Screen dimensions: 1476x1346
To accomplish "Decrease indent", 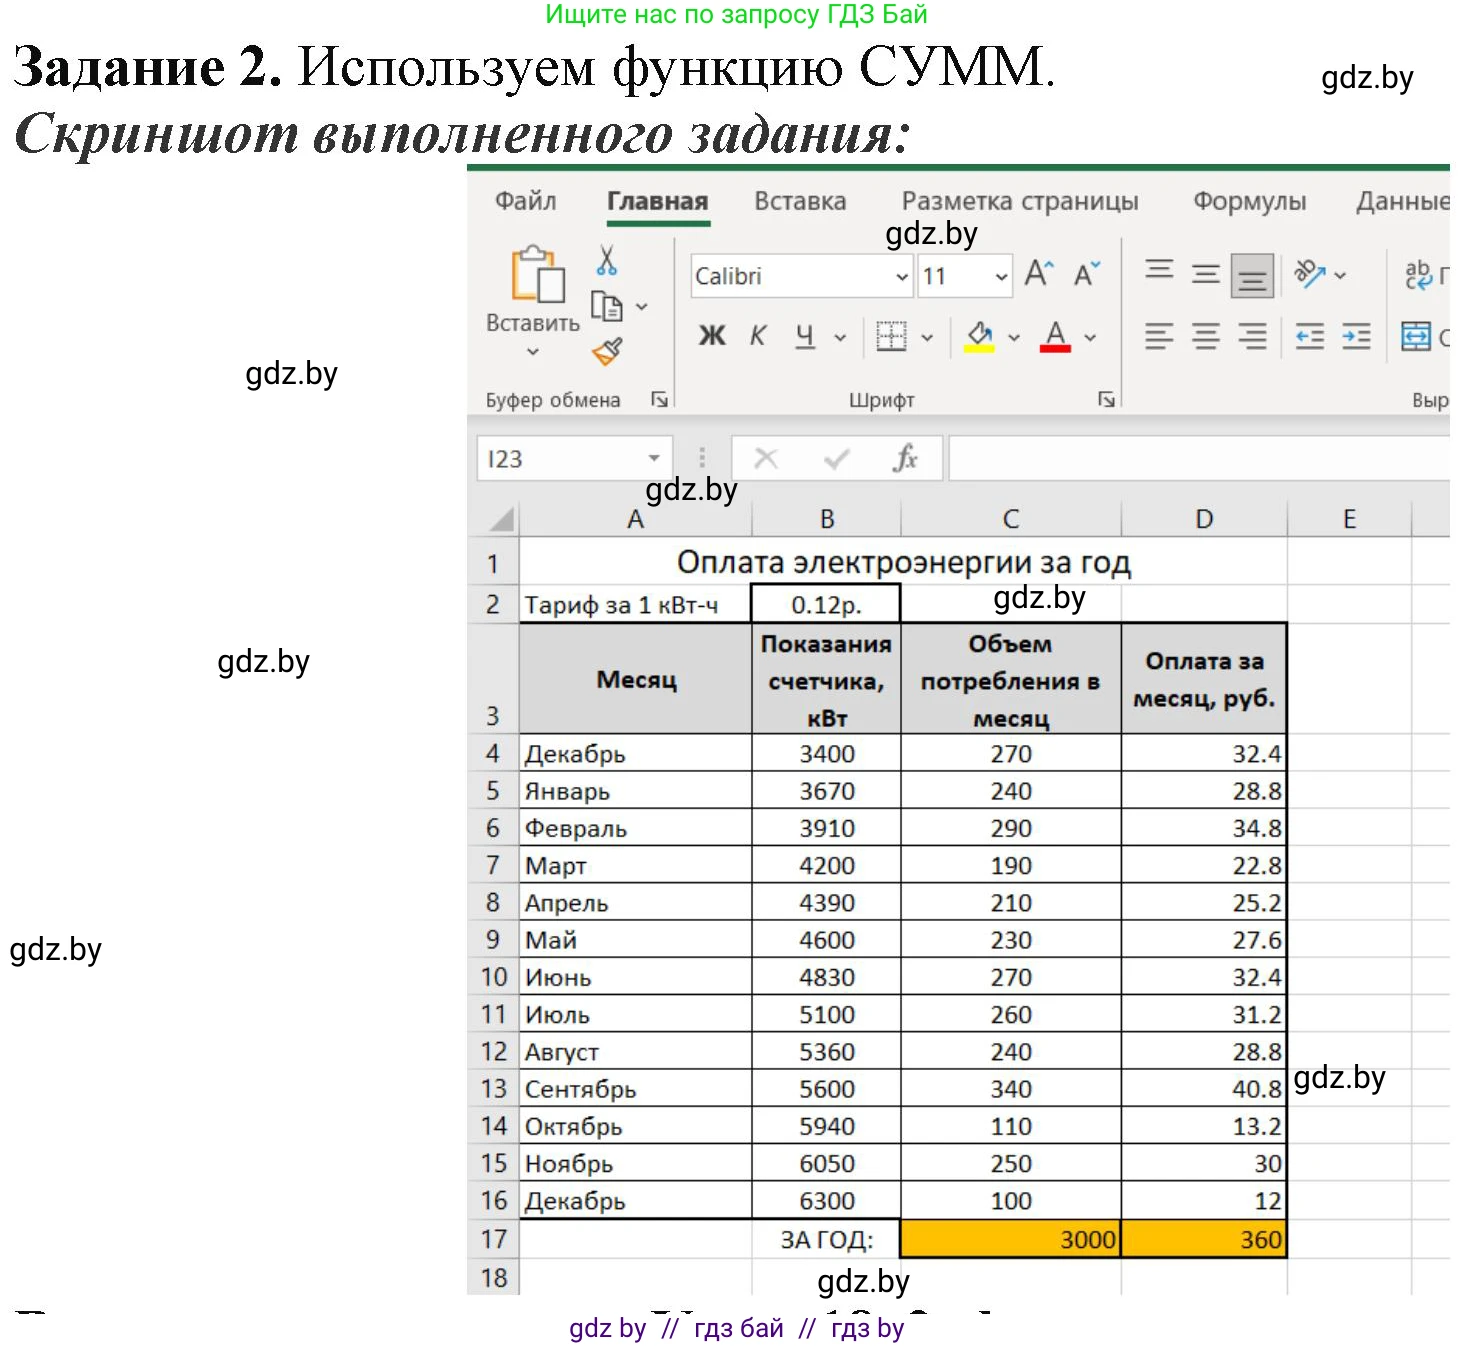I will click(x=1310, y=337).
